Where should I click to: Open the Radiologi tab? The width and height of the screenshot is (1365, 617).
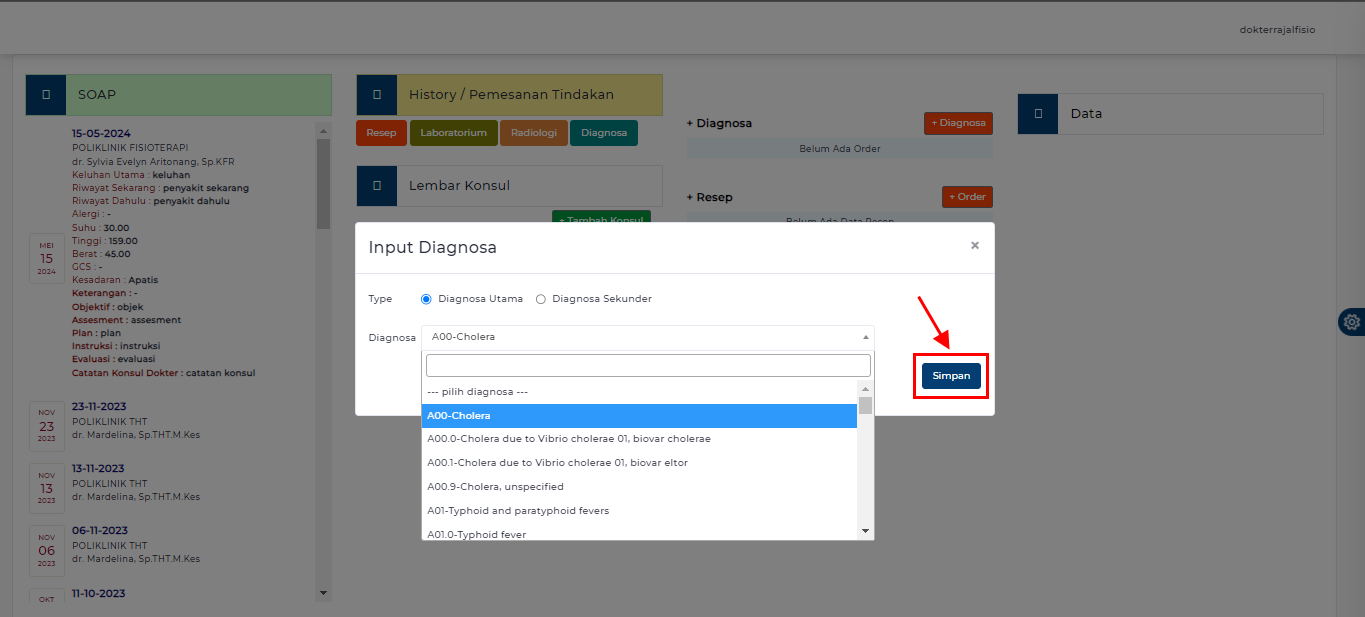point(534,133)
